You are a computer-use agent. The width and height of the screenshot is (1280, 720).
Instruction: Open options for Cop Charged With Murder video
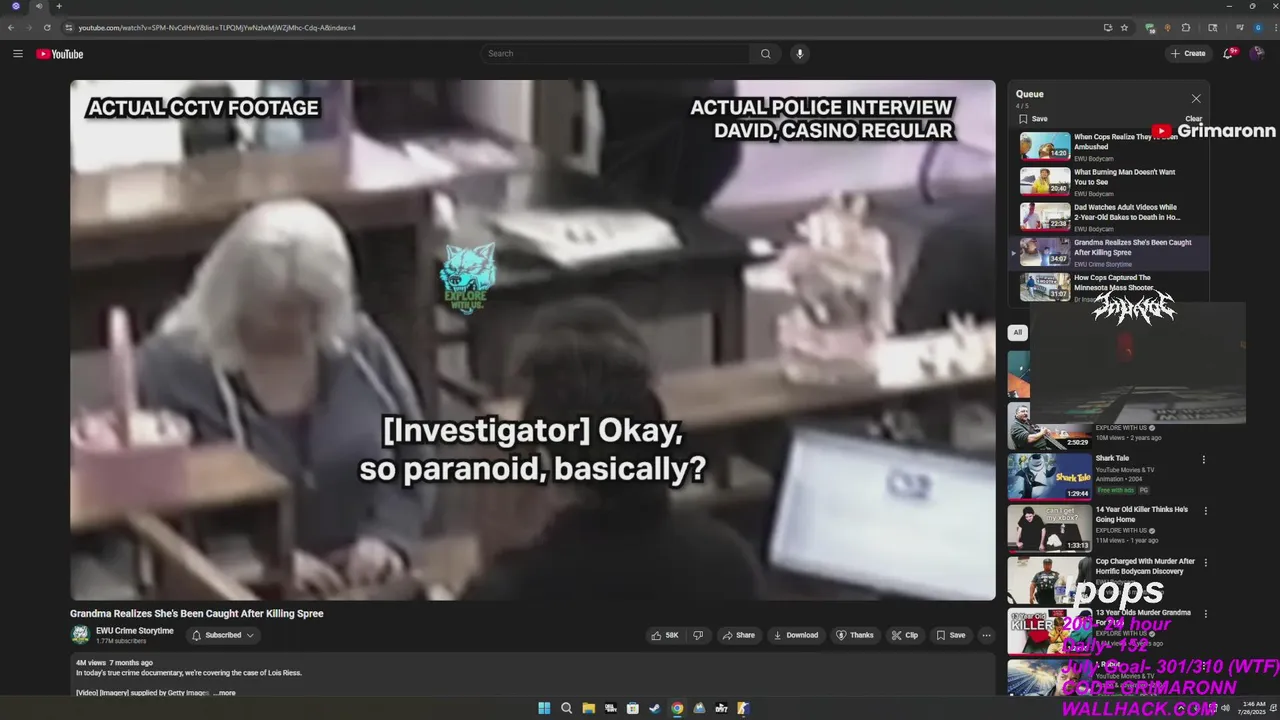(1205, 563)
